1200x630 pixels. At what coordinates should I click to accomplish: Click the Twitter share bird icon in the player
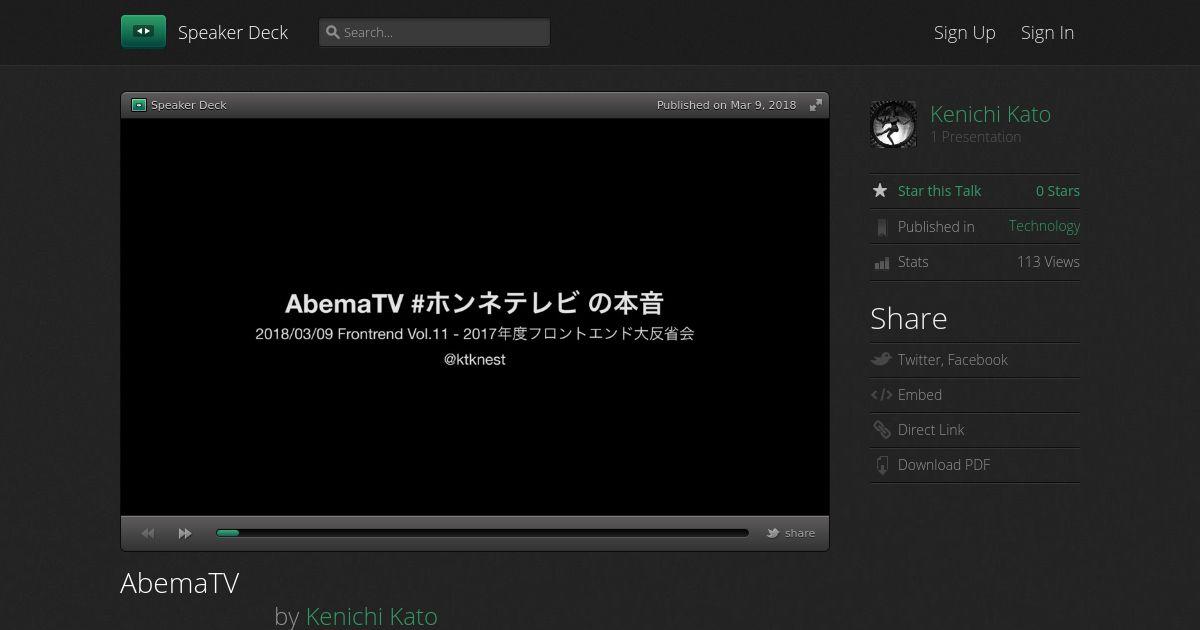(x=773, y=533)
